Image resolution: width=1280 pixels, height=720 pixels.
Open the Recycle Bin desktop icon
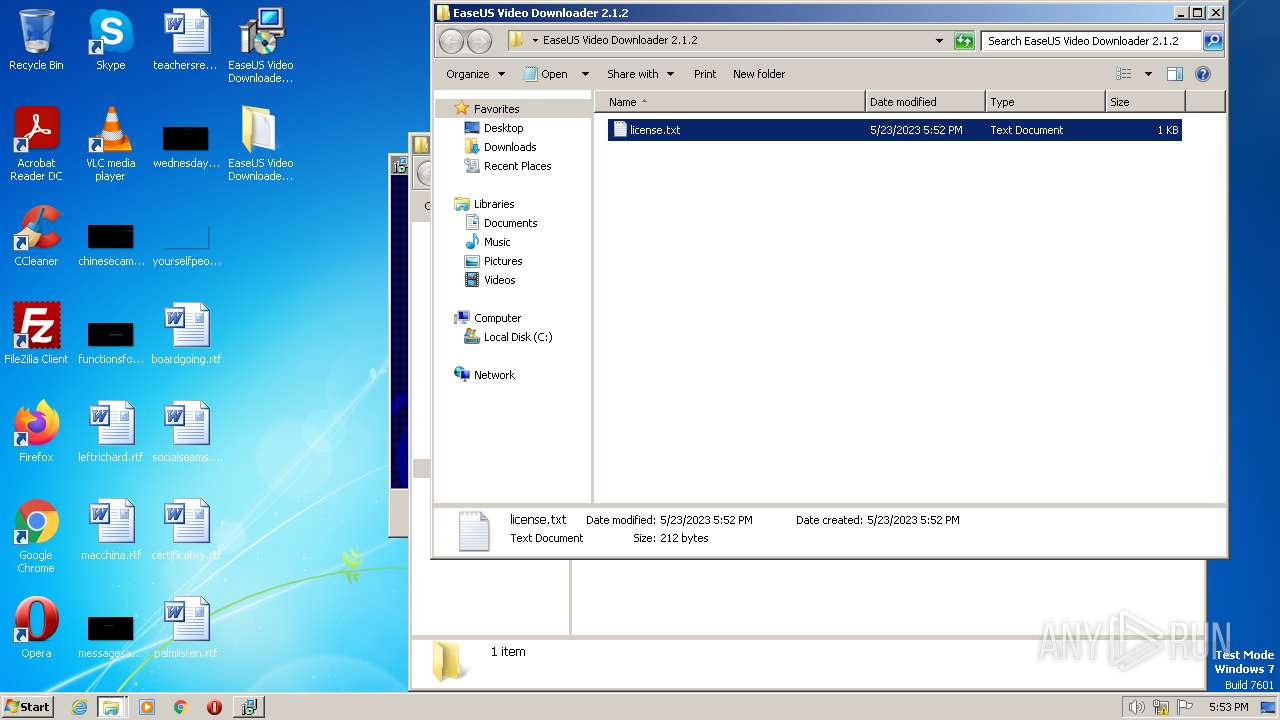tap(36, 40)
